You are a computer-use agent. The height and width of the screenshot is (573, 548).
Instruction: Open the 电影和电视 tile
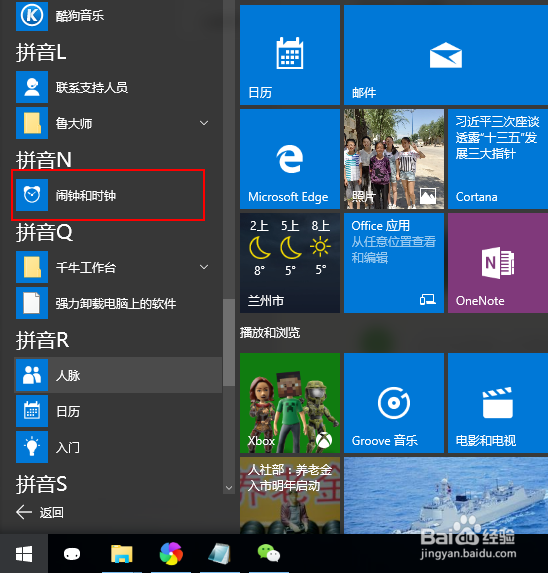coord(498,403)
